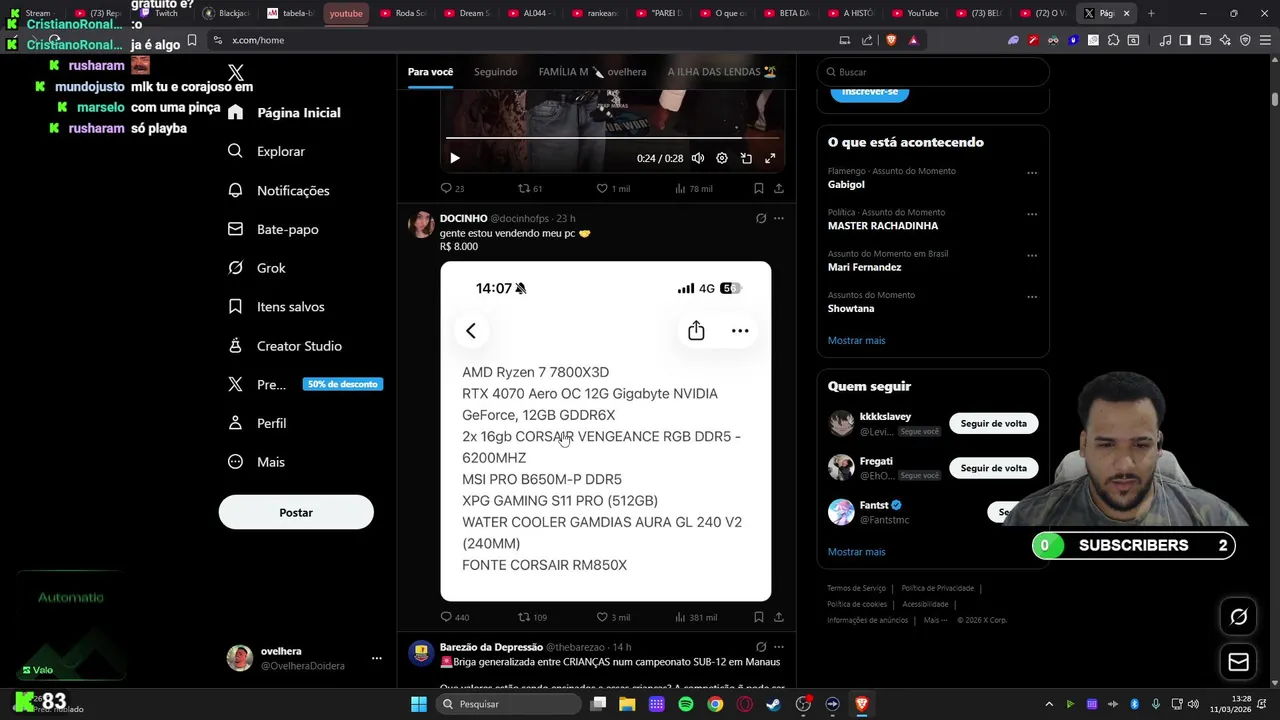Screen dimensions: 1280x720
Task: Mute the video with the volume icon
Action: pos(698,158)
